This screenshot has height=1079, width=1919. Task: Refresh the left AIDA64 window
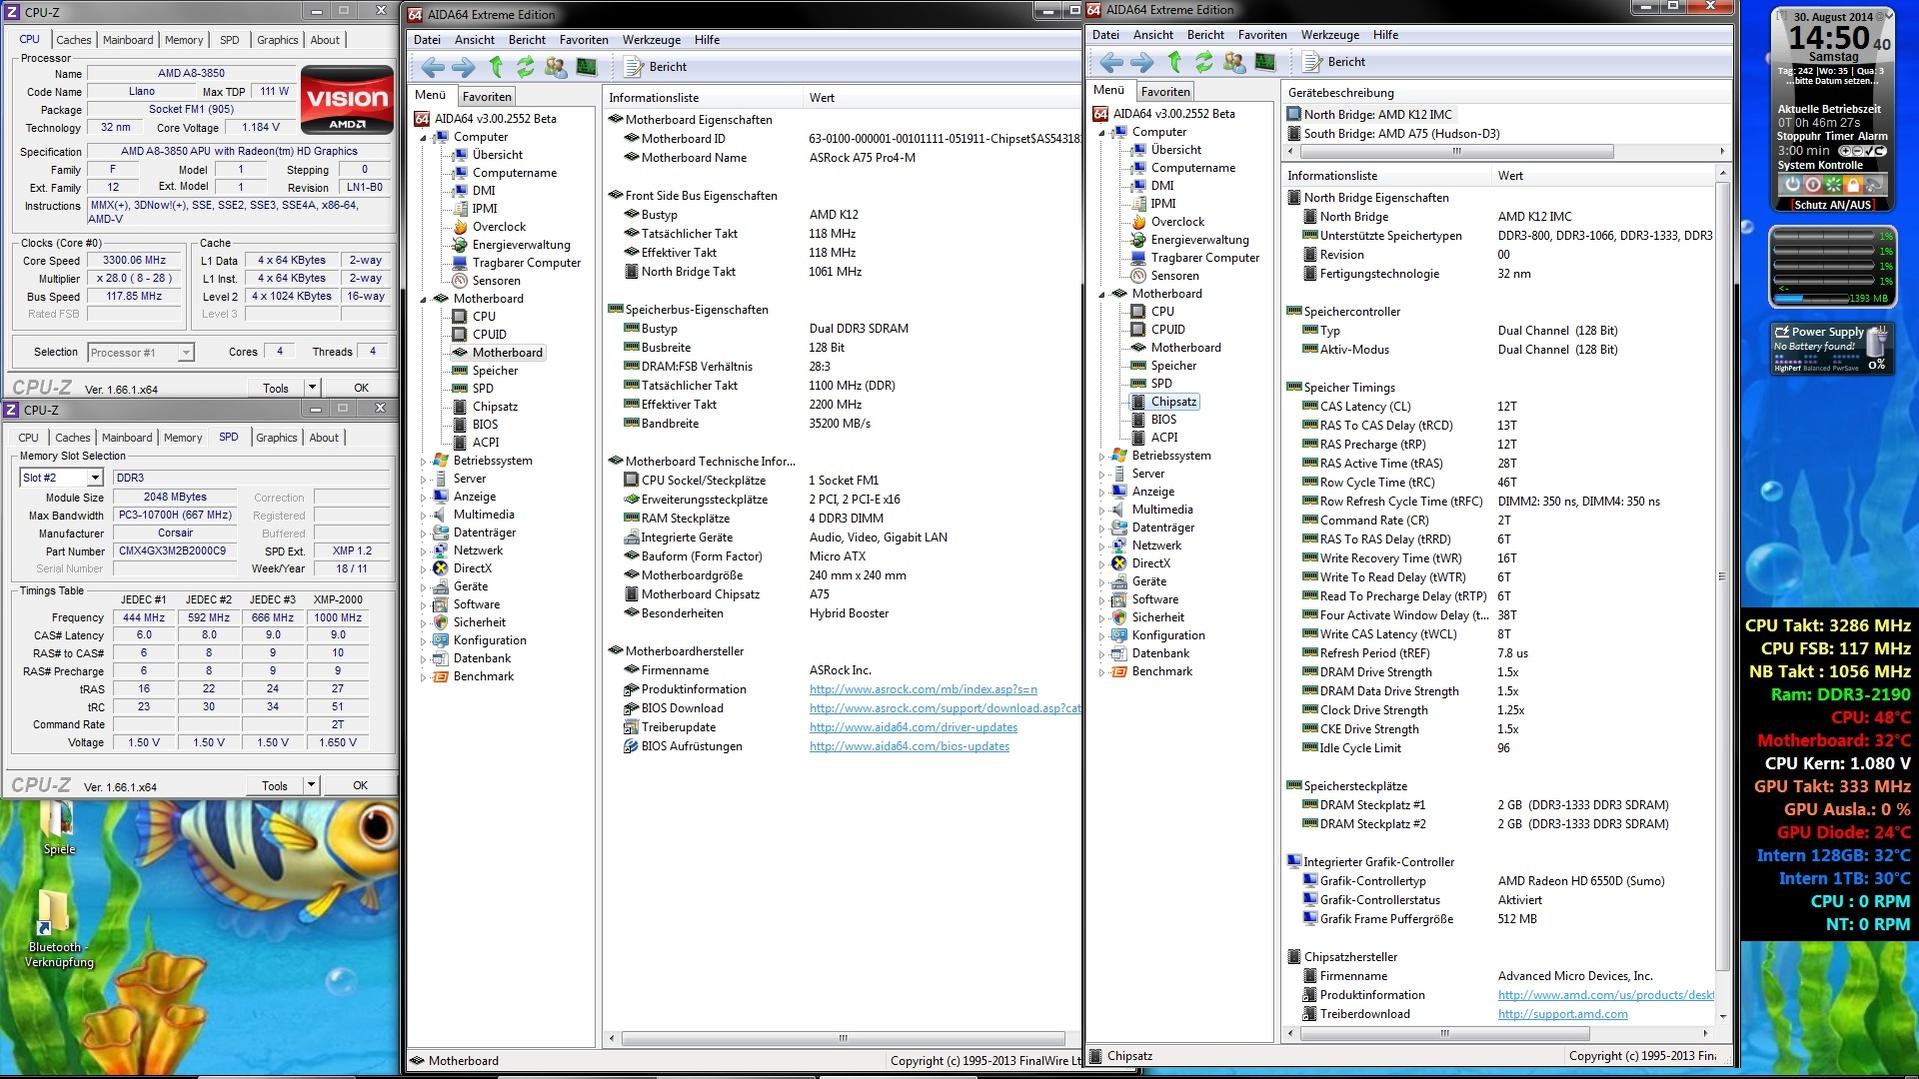(525, 67)
